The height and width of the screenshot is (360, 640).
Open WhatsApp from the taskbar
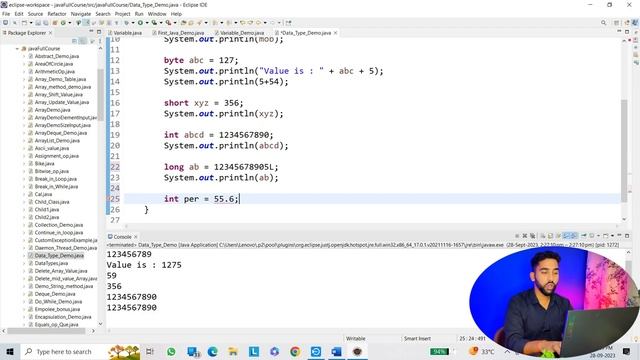[171, 351]
